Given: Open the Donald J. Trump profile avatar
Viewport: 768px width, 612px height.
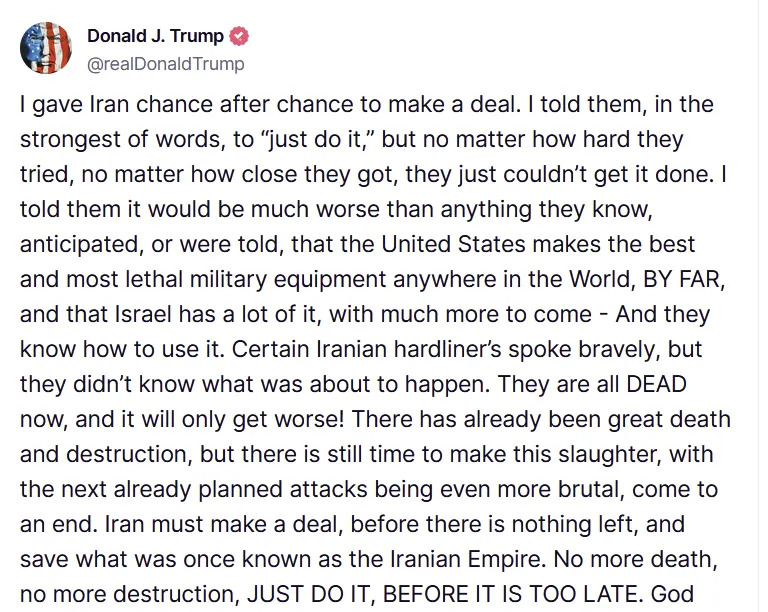Looking at the screenshot, I should (x=46, y=48).
